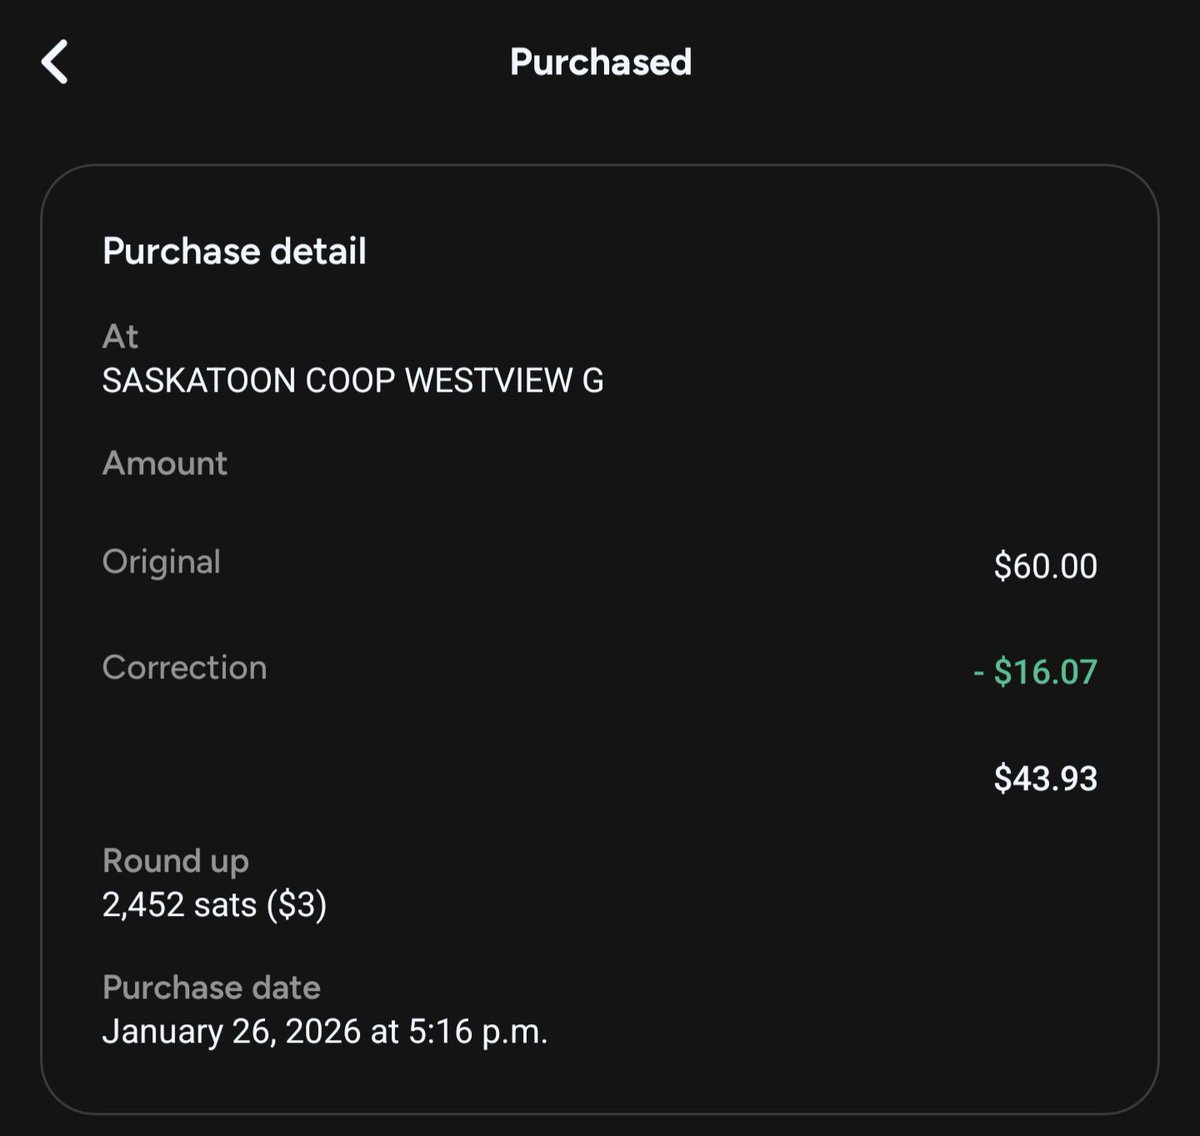Click the 2,452 sats value
This screenshot has height=1136, width=1200.
click(x=179, y=905)
